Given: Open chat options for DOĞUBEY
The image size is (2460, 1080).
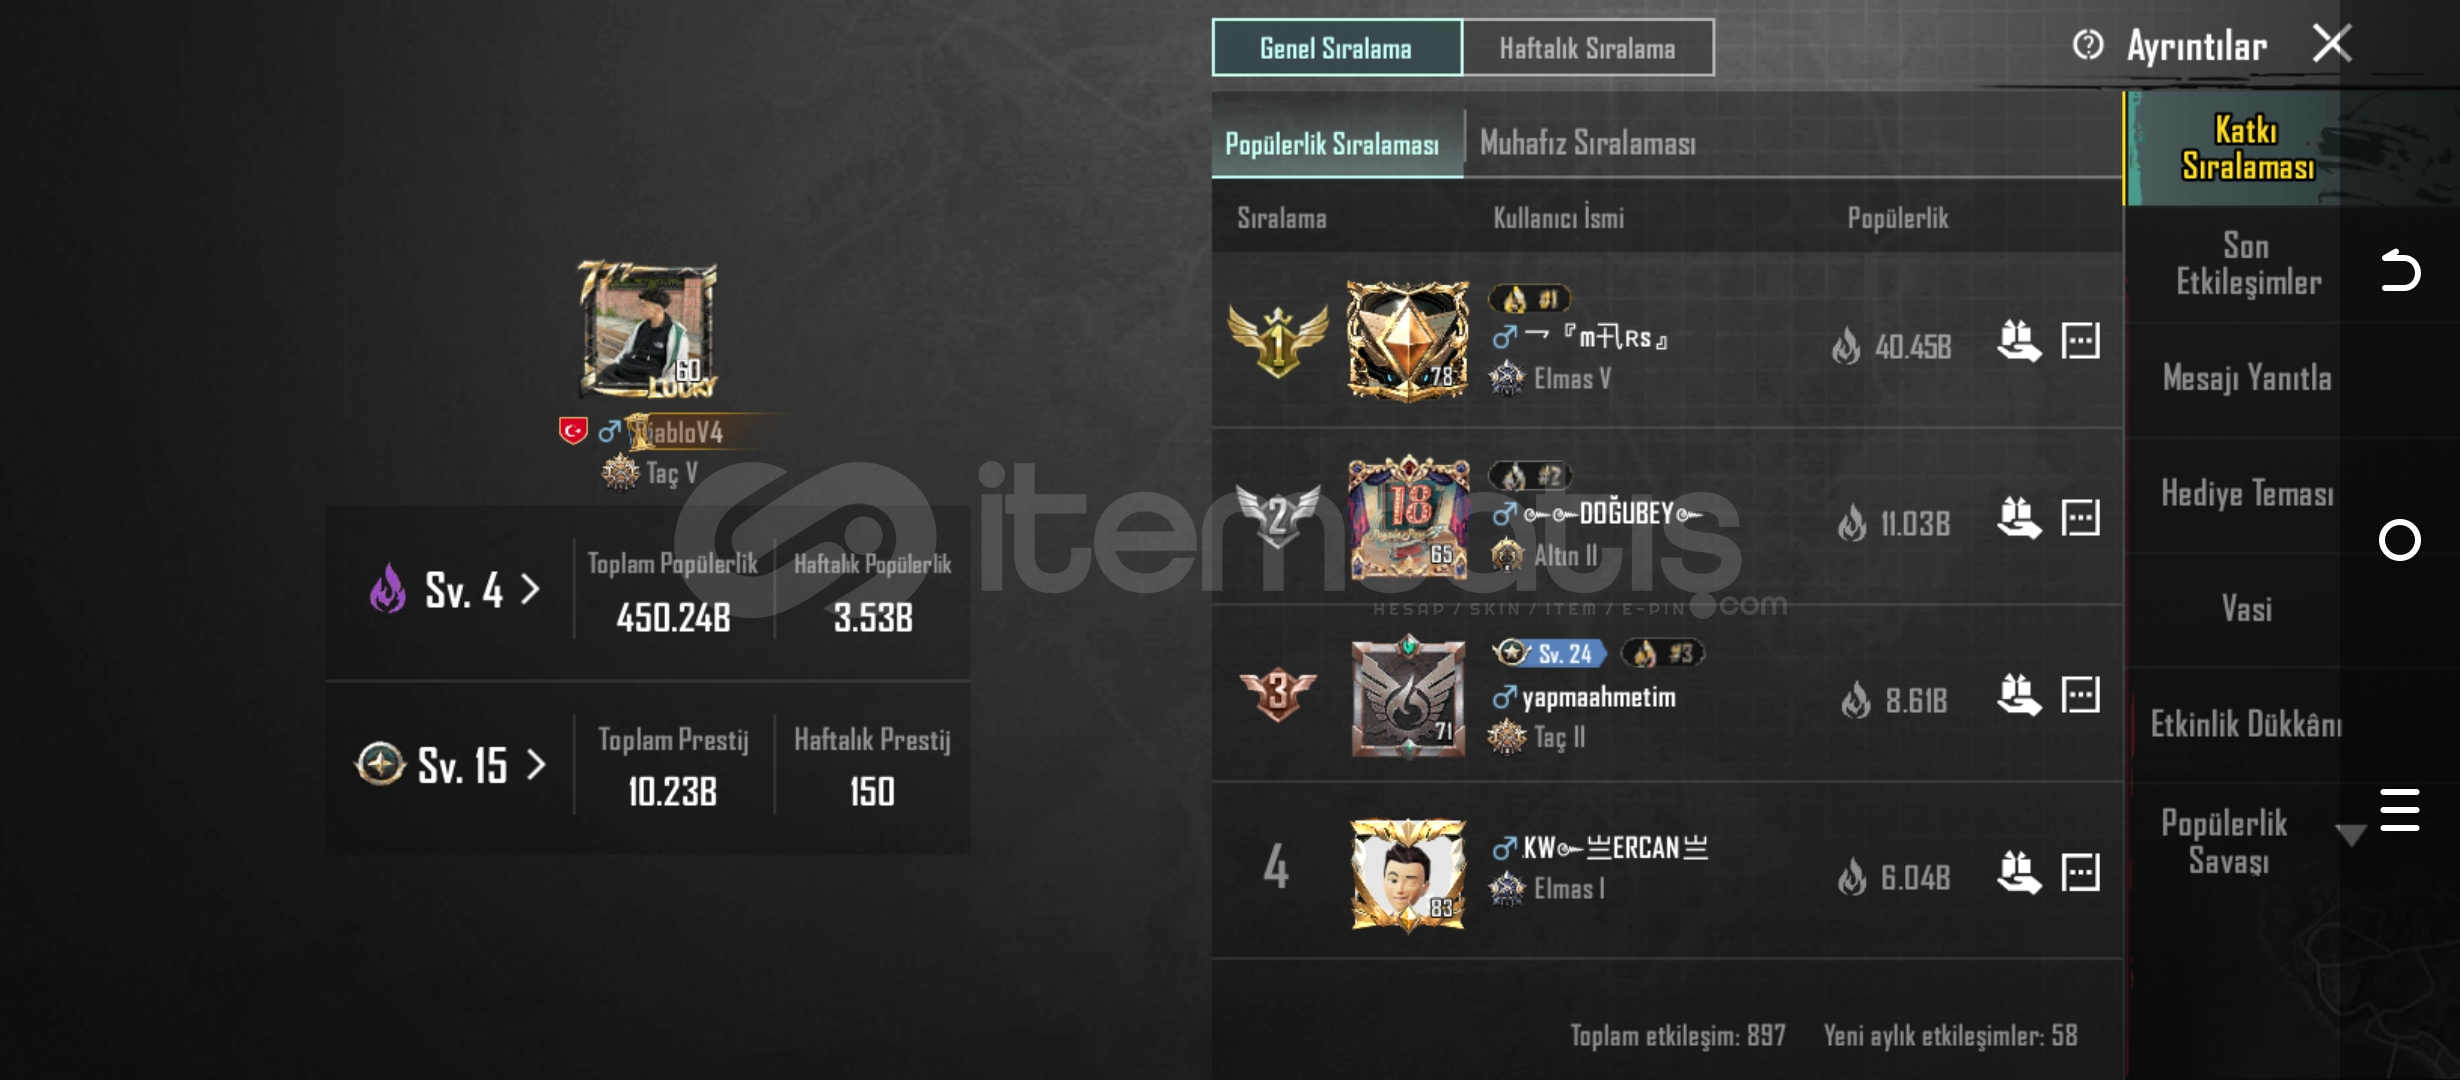Looking at the screenshot, I should pyautogui.click(x=2080, y=518).
